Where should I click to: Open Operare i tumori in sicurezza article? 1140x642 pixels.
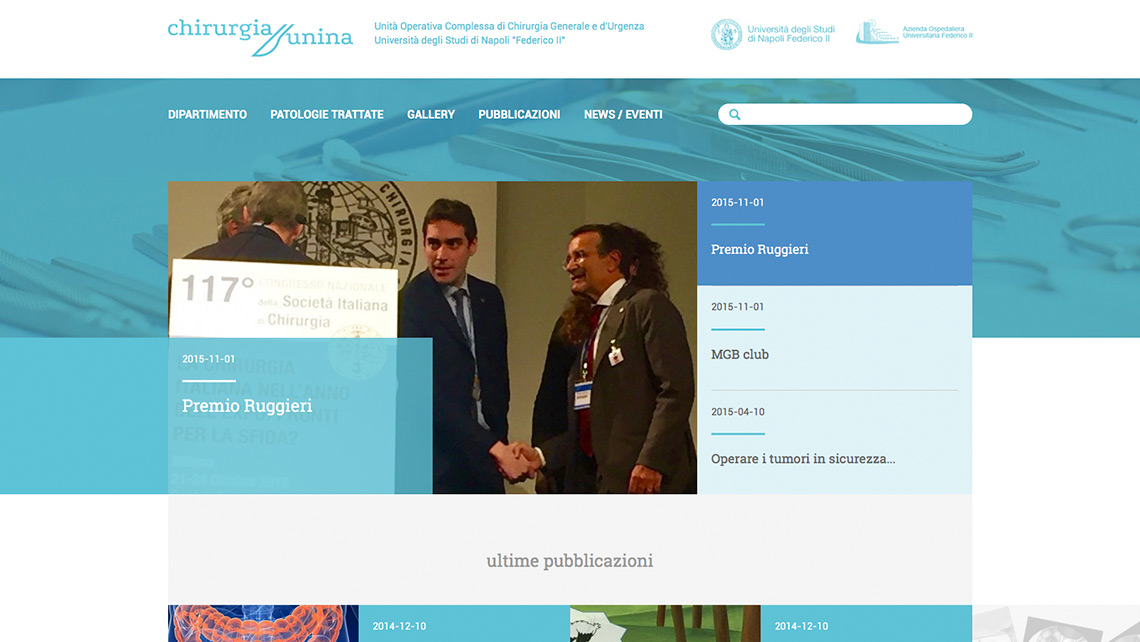point(803,459)
